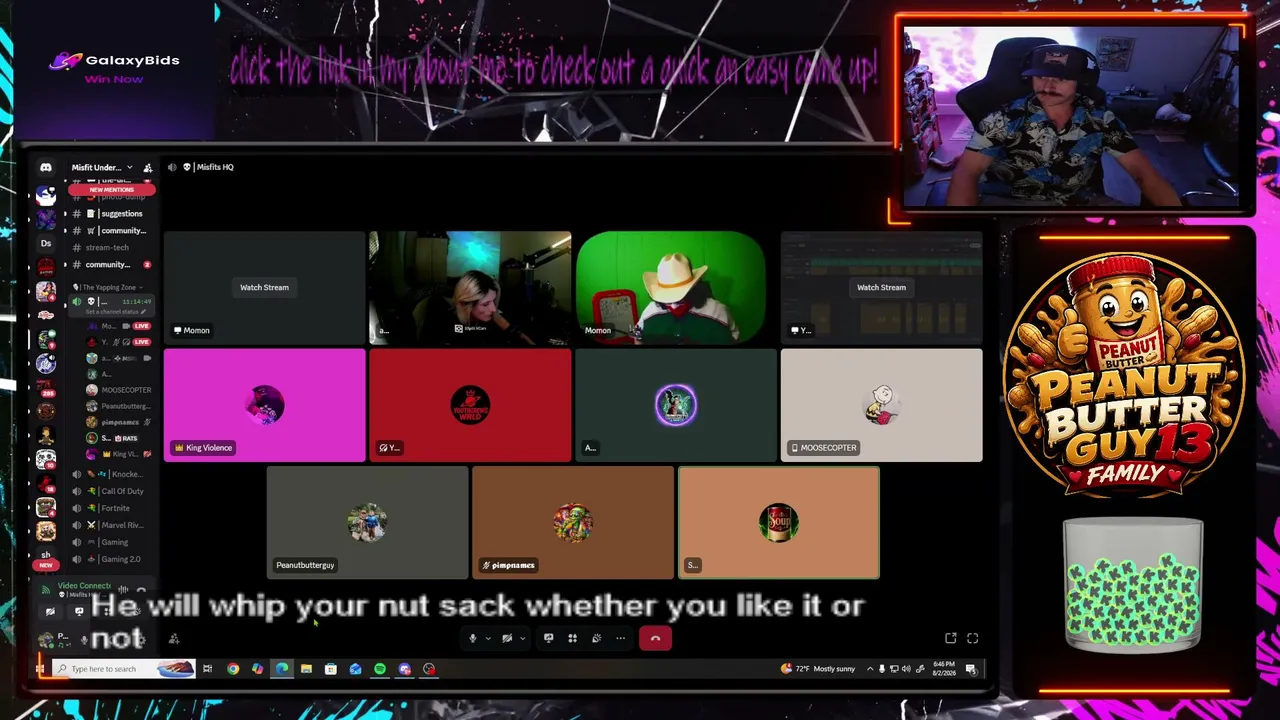Toggle camera in call control bar
Viewport: 1280px width, 720px height.
click(507, 638)
